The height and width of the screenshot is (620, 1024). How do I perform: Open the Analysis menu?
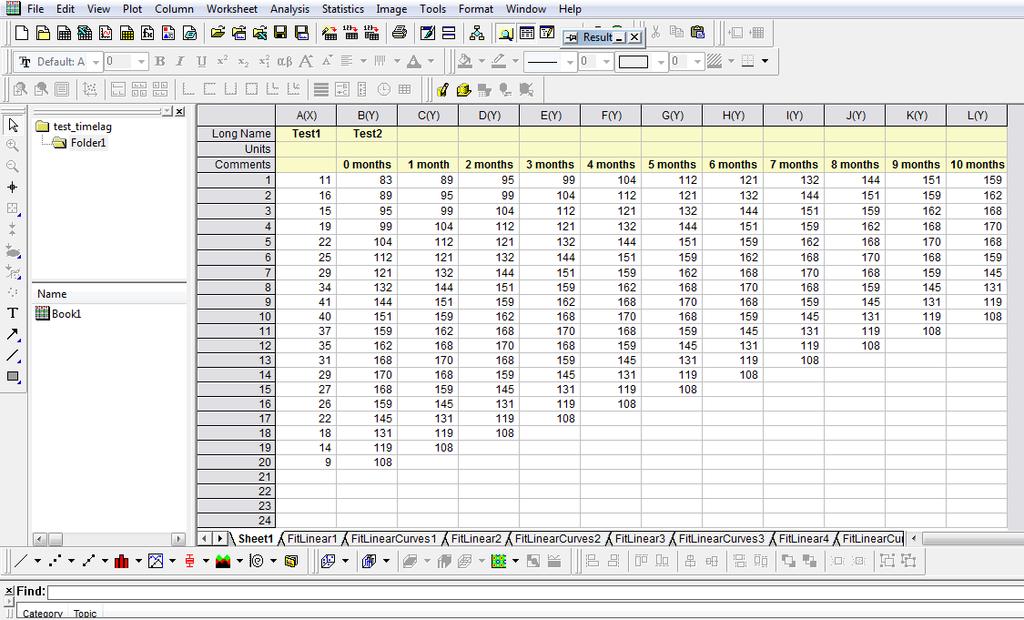(289, 9)
